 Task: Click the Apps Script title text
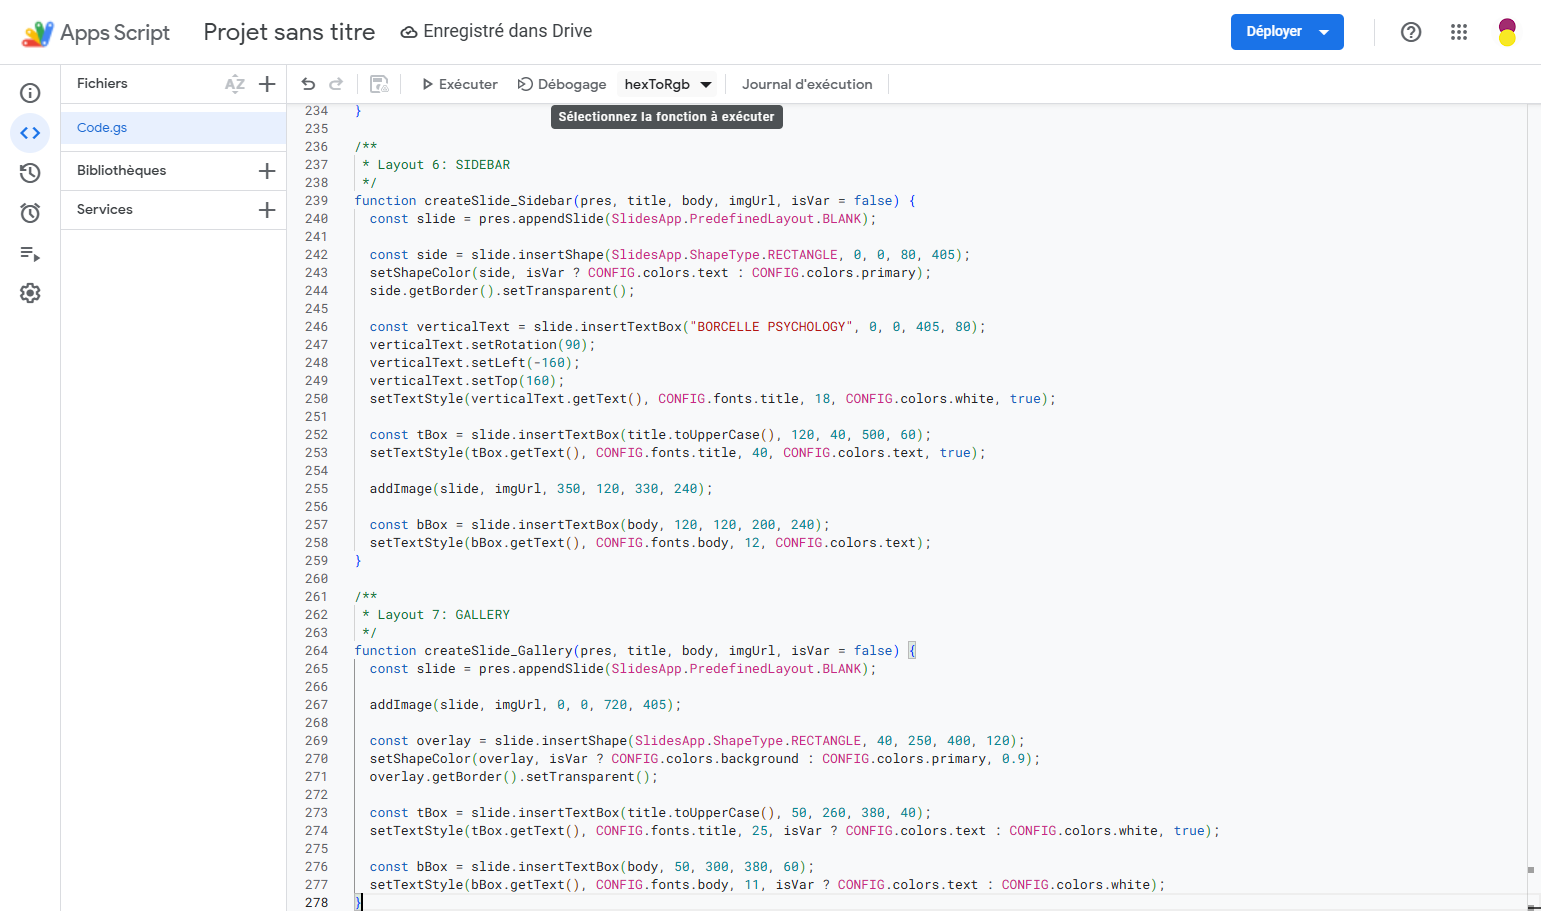pos(115,33)
